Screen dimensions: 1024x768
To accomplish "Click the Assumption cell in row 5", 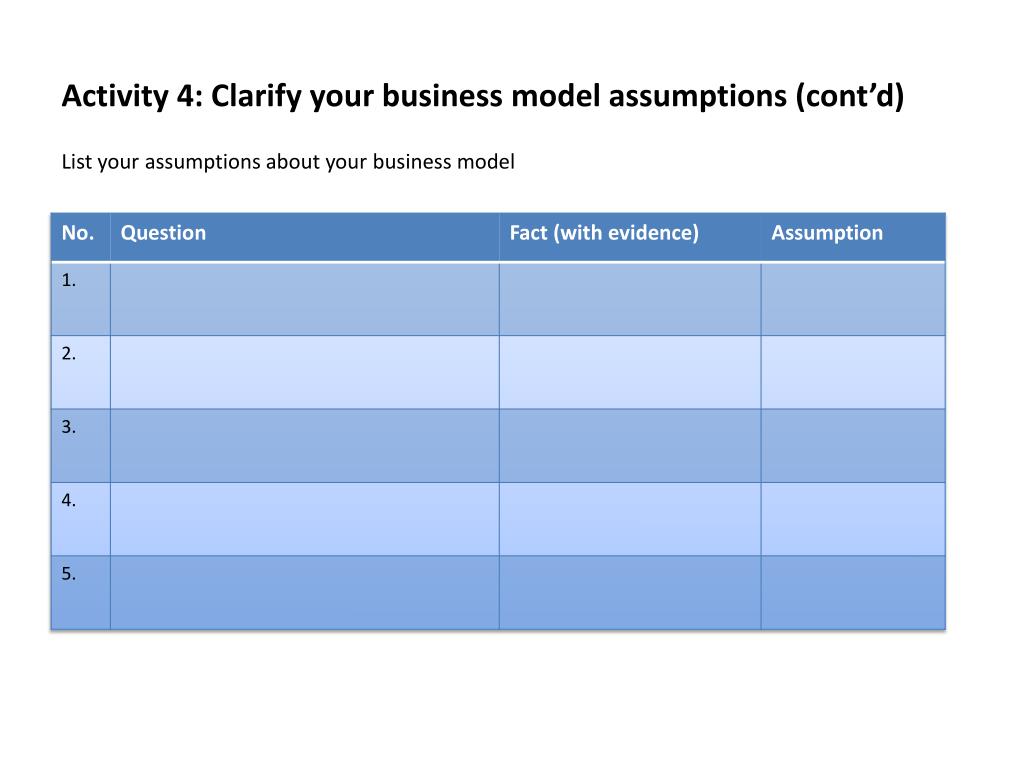I will [x=853, y=592].
